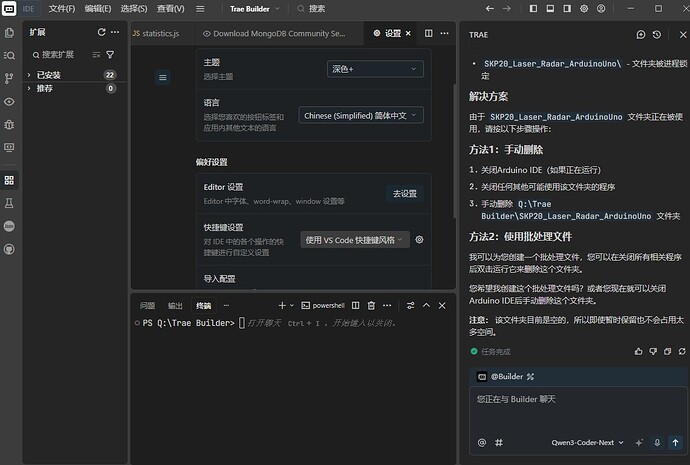The height and width of the screenshot is (465, 690).
Task: Open the 选择(S) menu
Action: 134,9
